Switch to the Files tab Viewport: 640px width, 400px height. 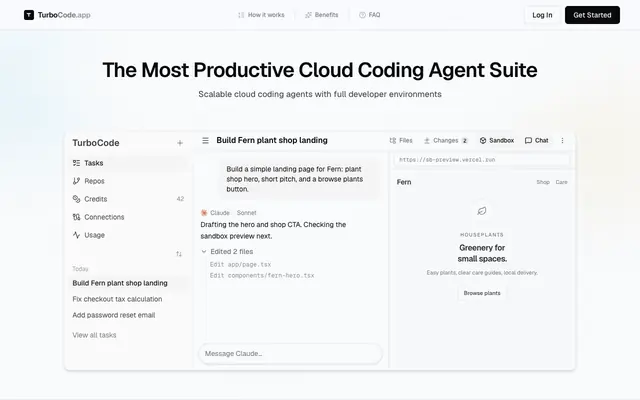(401, 140)
